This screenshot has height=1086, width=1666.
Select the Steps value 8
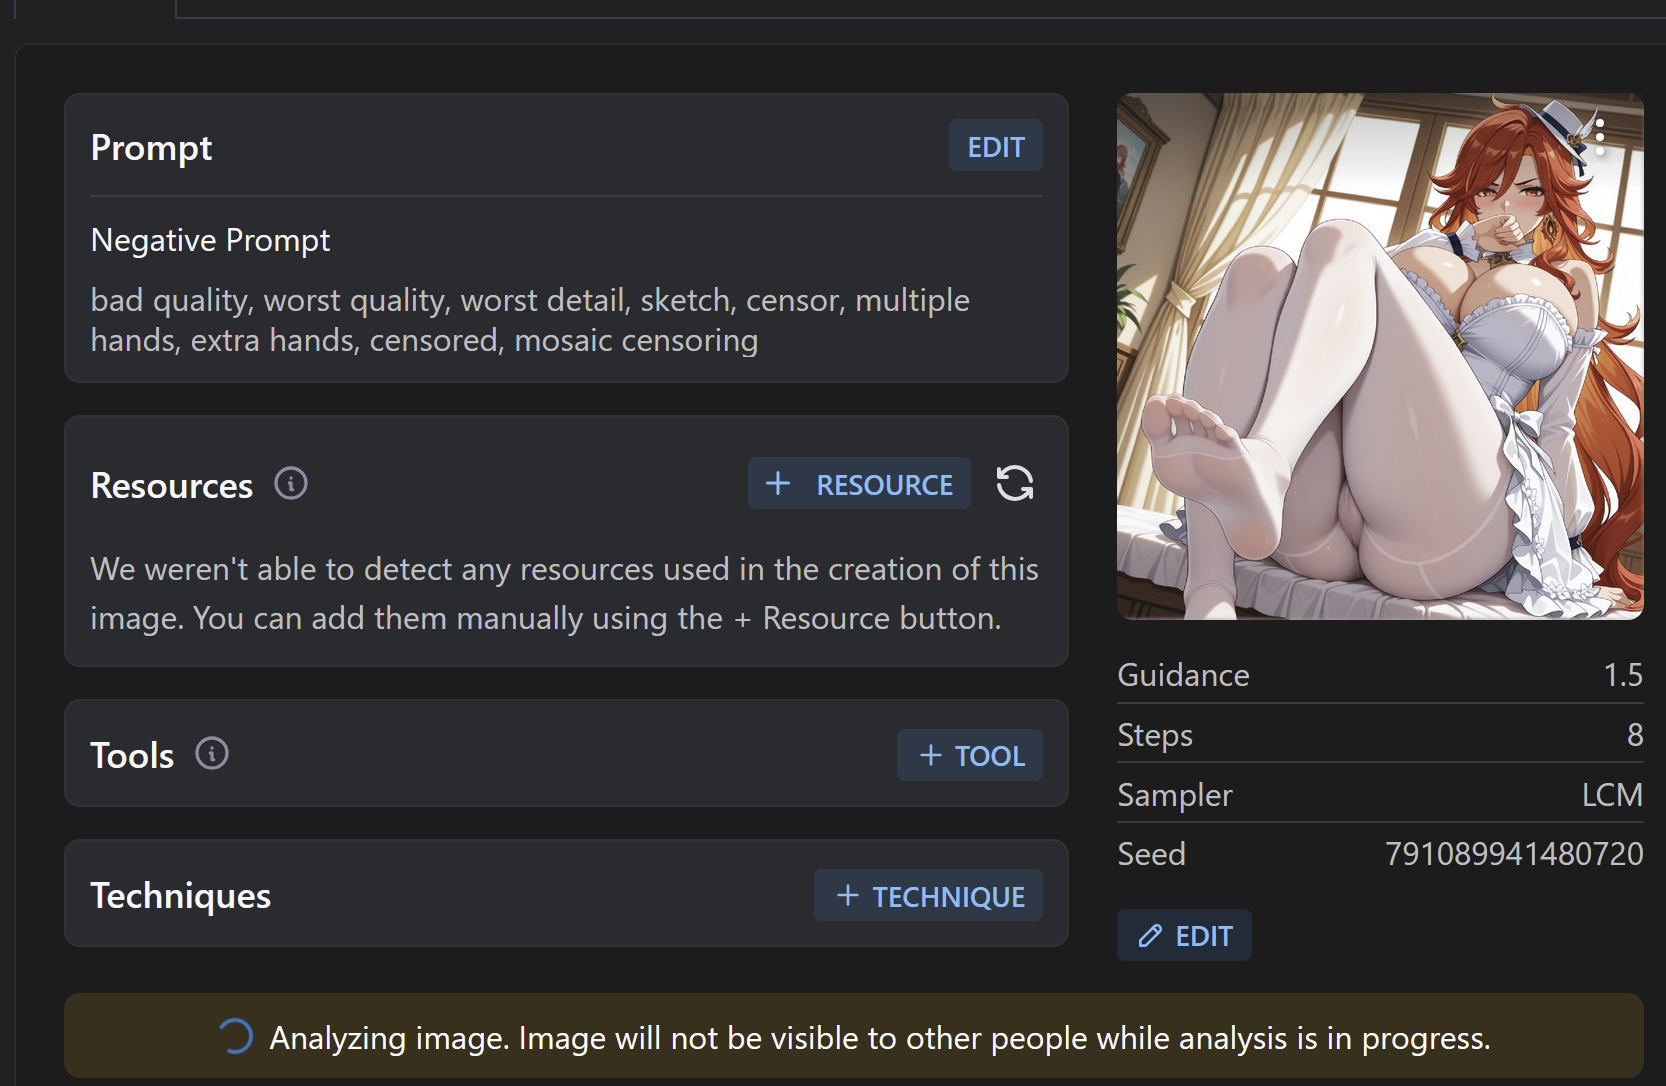[x=1635, y=735]
